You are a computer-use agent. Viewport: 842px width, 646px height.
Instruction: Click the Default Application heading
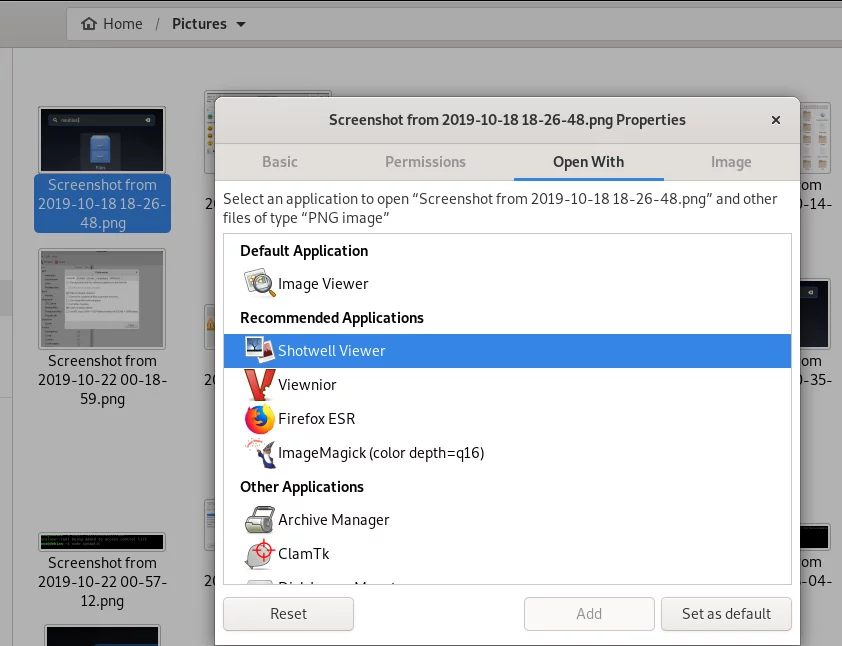[x=304, y=251]
